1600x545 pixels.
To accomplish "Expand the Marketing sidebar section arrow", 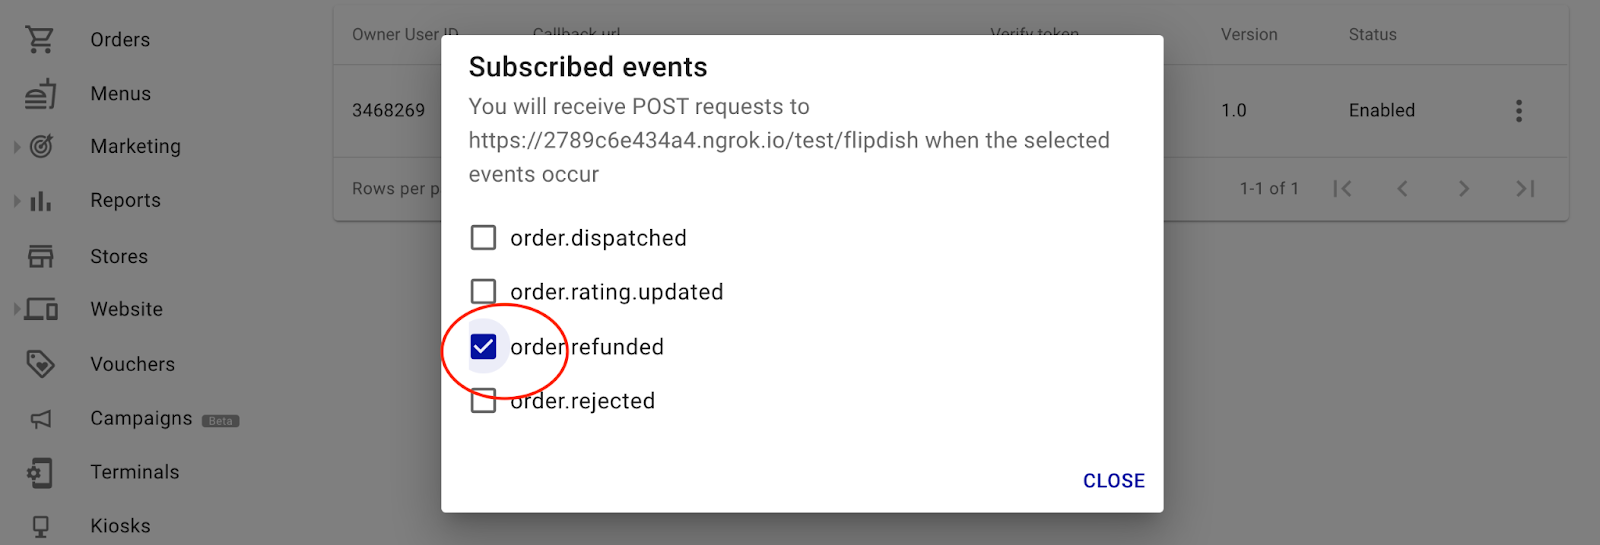I will (x=17, y=147).
